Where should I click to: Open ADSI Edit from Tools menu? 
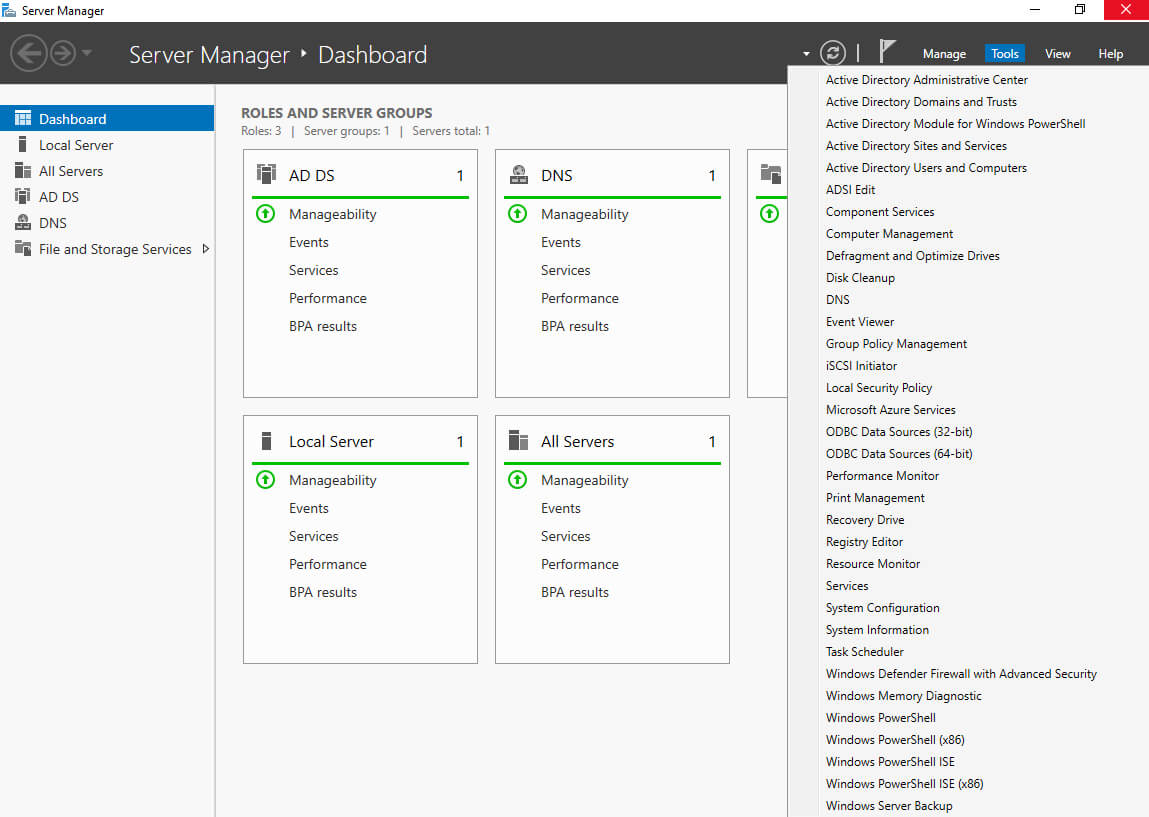(x=850, y=190)
